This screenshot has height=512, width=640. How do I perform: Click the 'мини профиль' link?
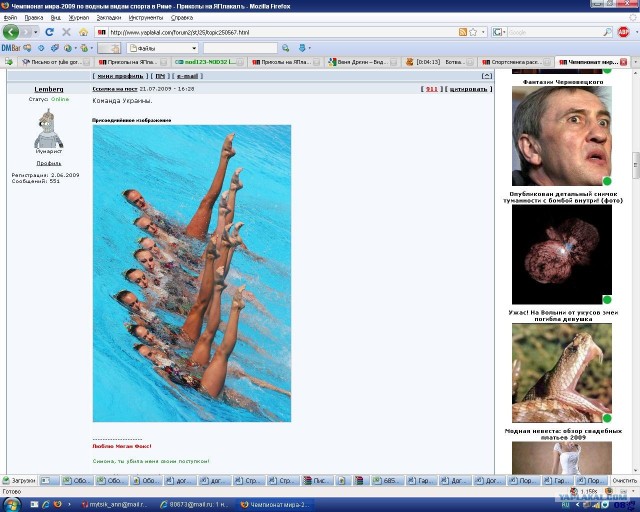(120, 76)
